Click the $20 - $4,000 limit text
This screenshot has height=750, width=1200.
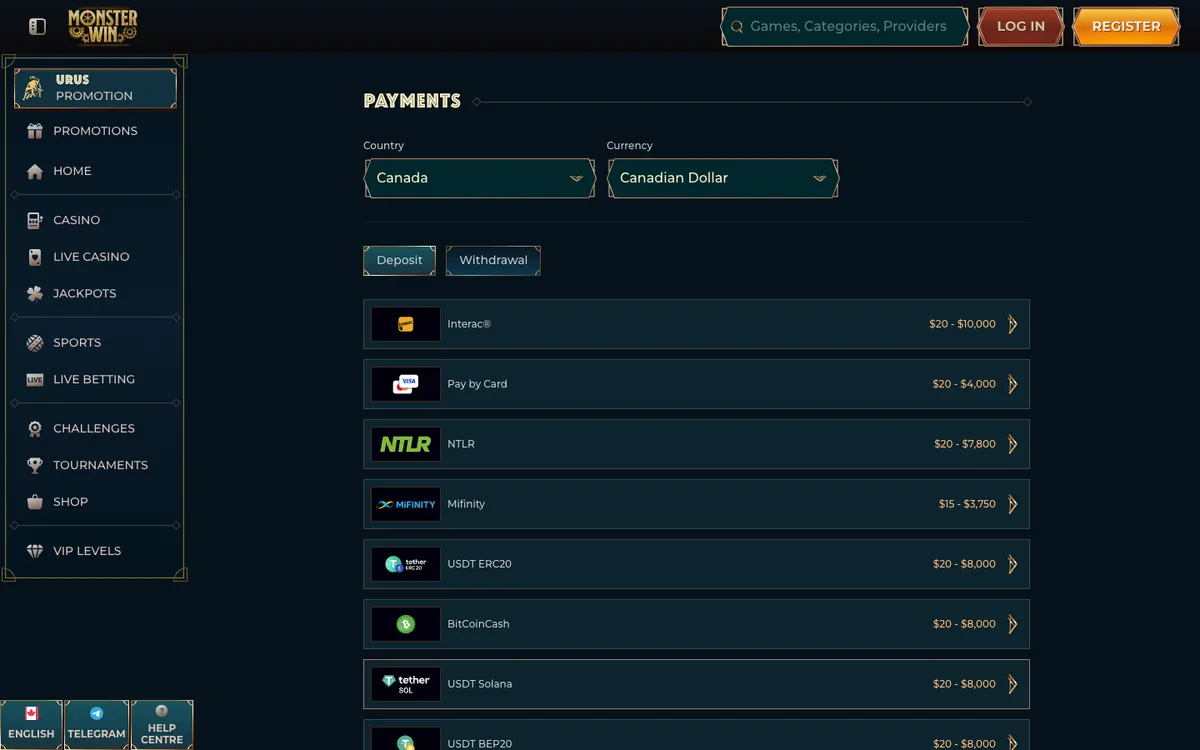click(x=964, y=384)
